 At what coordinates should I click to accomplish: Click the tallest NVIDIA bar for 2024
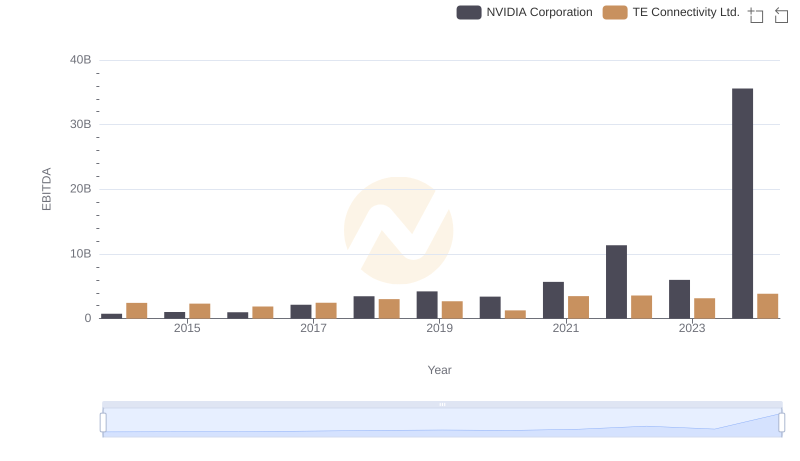tap(742, 203)
